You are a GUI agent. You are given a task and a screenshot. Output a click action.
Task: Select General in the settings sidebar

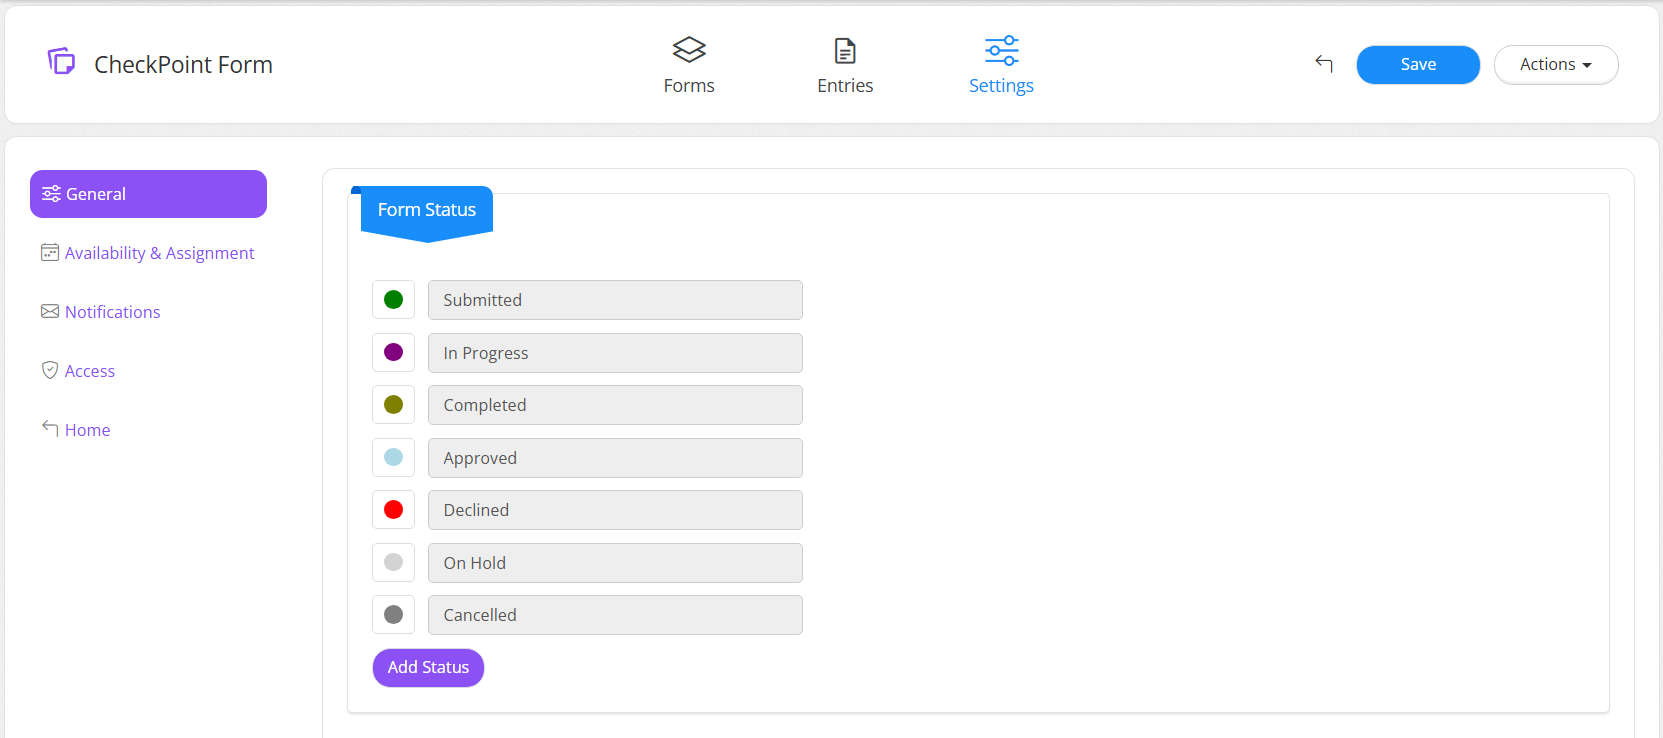coord(148,194)
